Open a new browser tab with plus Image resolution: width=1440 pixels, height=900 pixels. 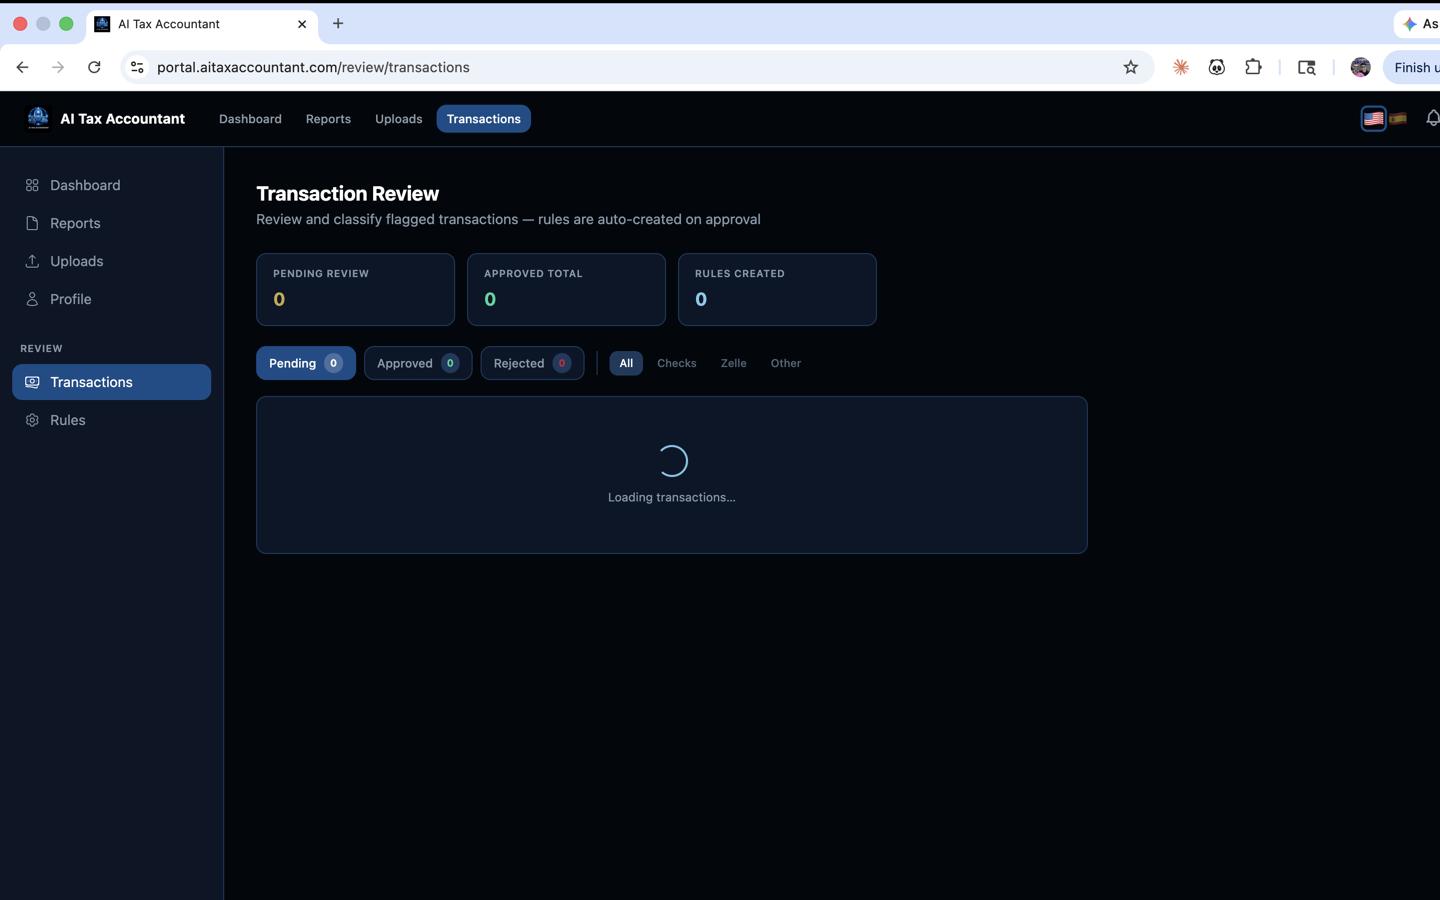(x=338, y=23)
